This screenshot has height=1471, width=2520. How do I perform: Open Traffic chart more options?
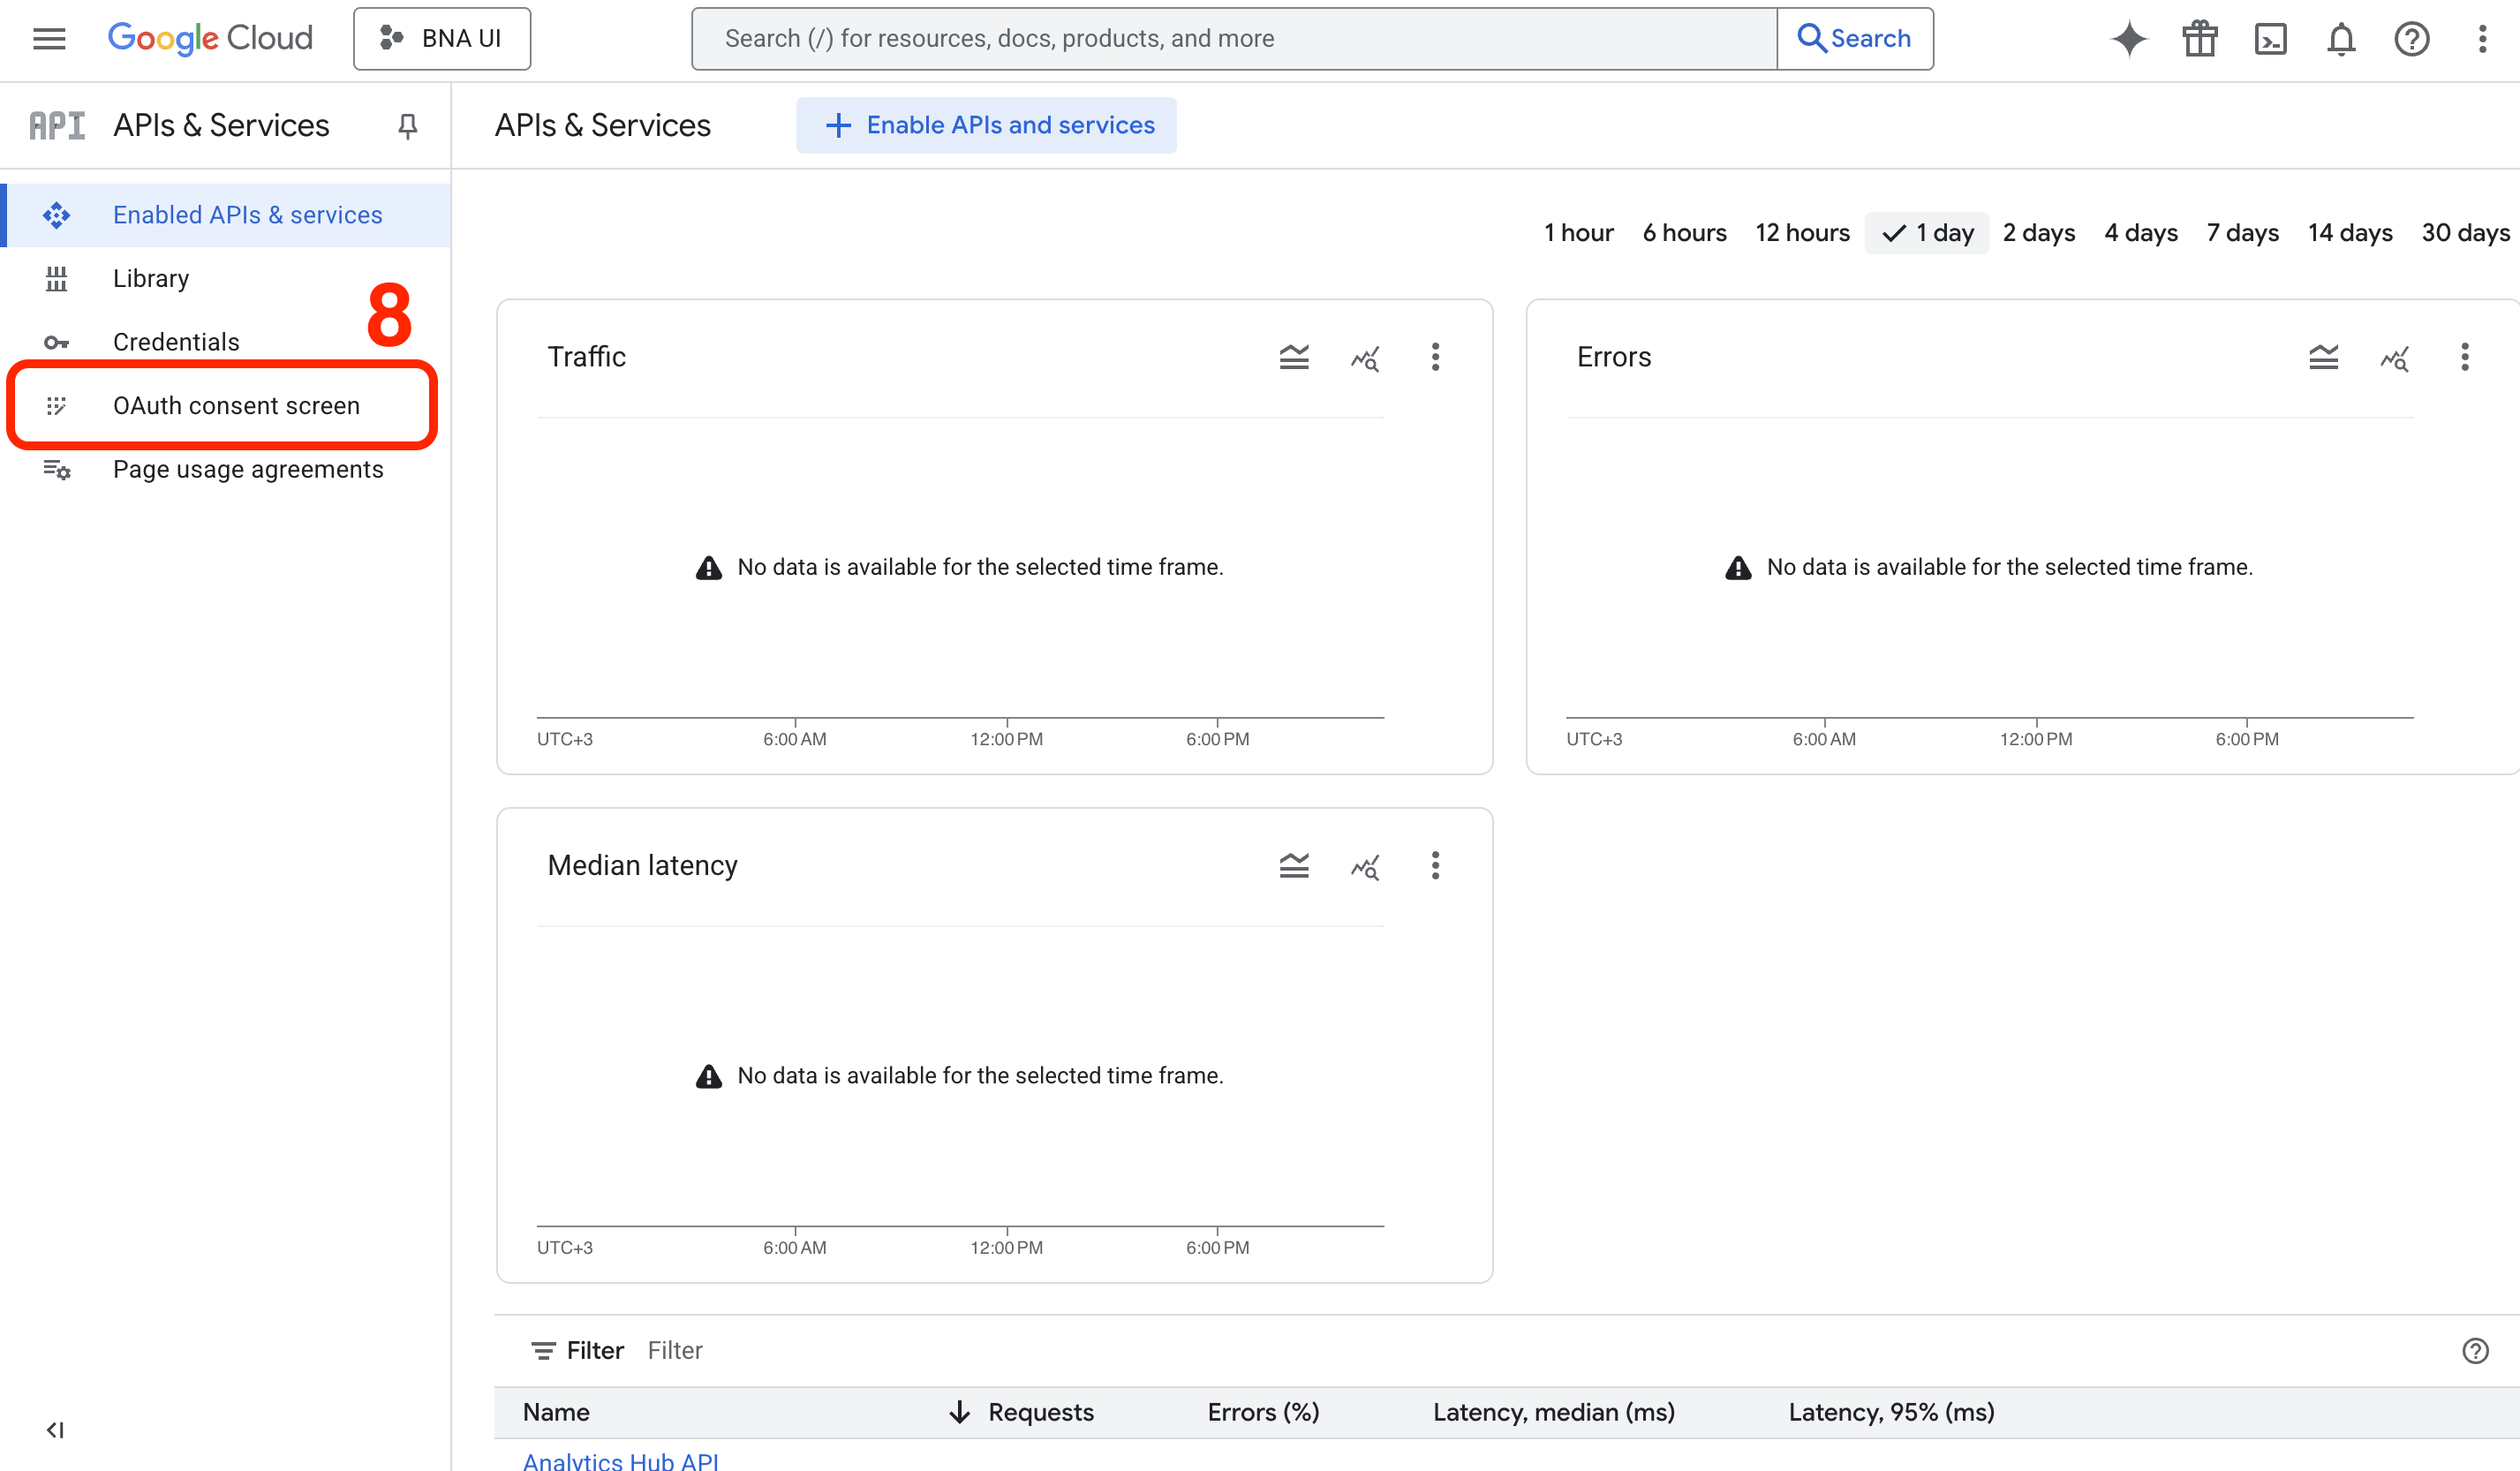tap(1435, 357)
